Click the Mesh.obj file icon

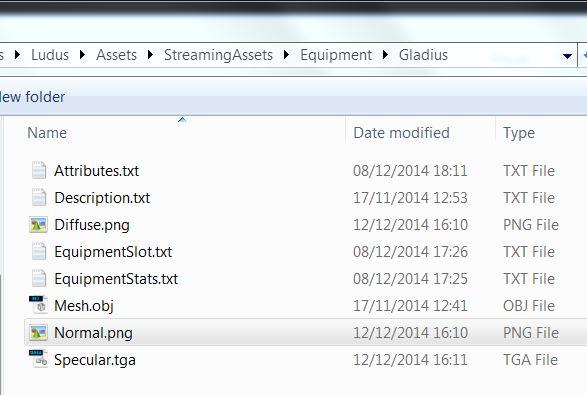pos(39,305)
